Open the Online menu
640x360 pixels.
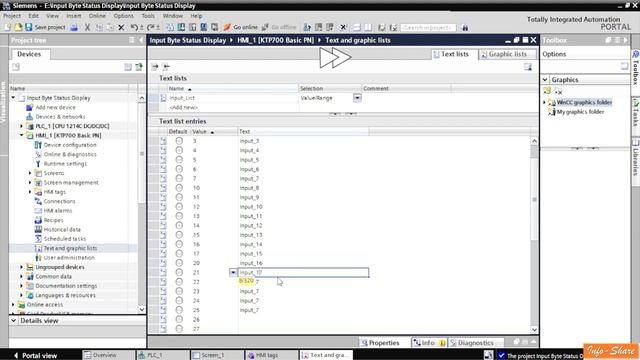point(97,16)
